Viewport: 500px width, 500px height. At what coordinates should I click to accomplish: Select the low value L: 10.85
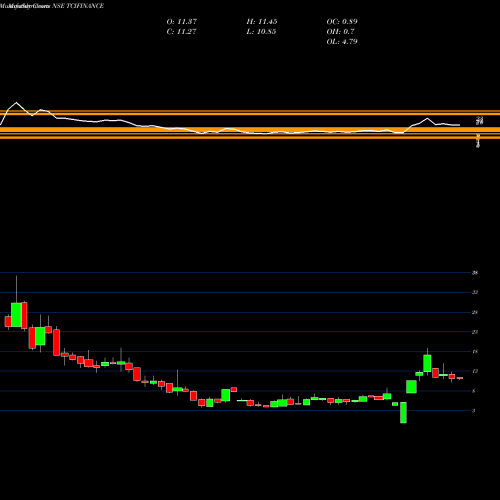click(261, 32)
